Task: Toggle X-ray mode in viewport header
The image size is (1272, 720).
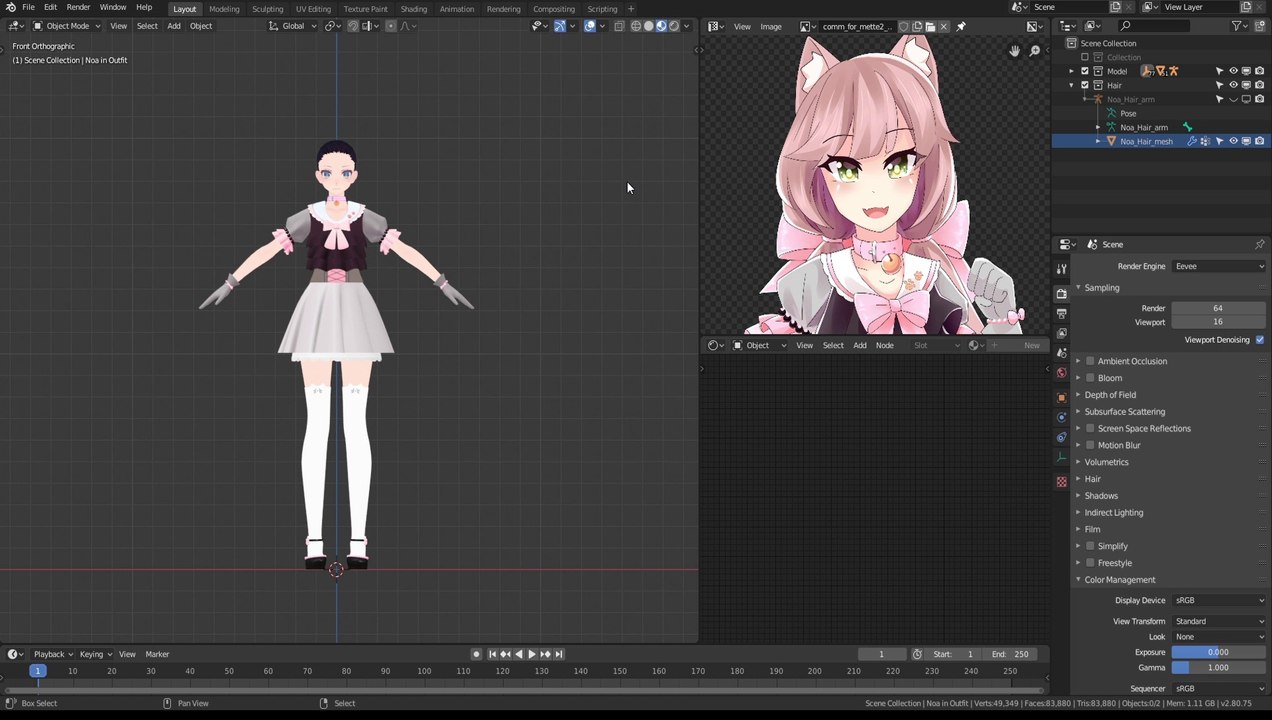Action: pyautogui.click(x=619, y=26)
